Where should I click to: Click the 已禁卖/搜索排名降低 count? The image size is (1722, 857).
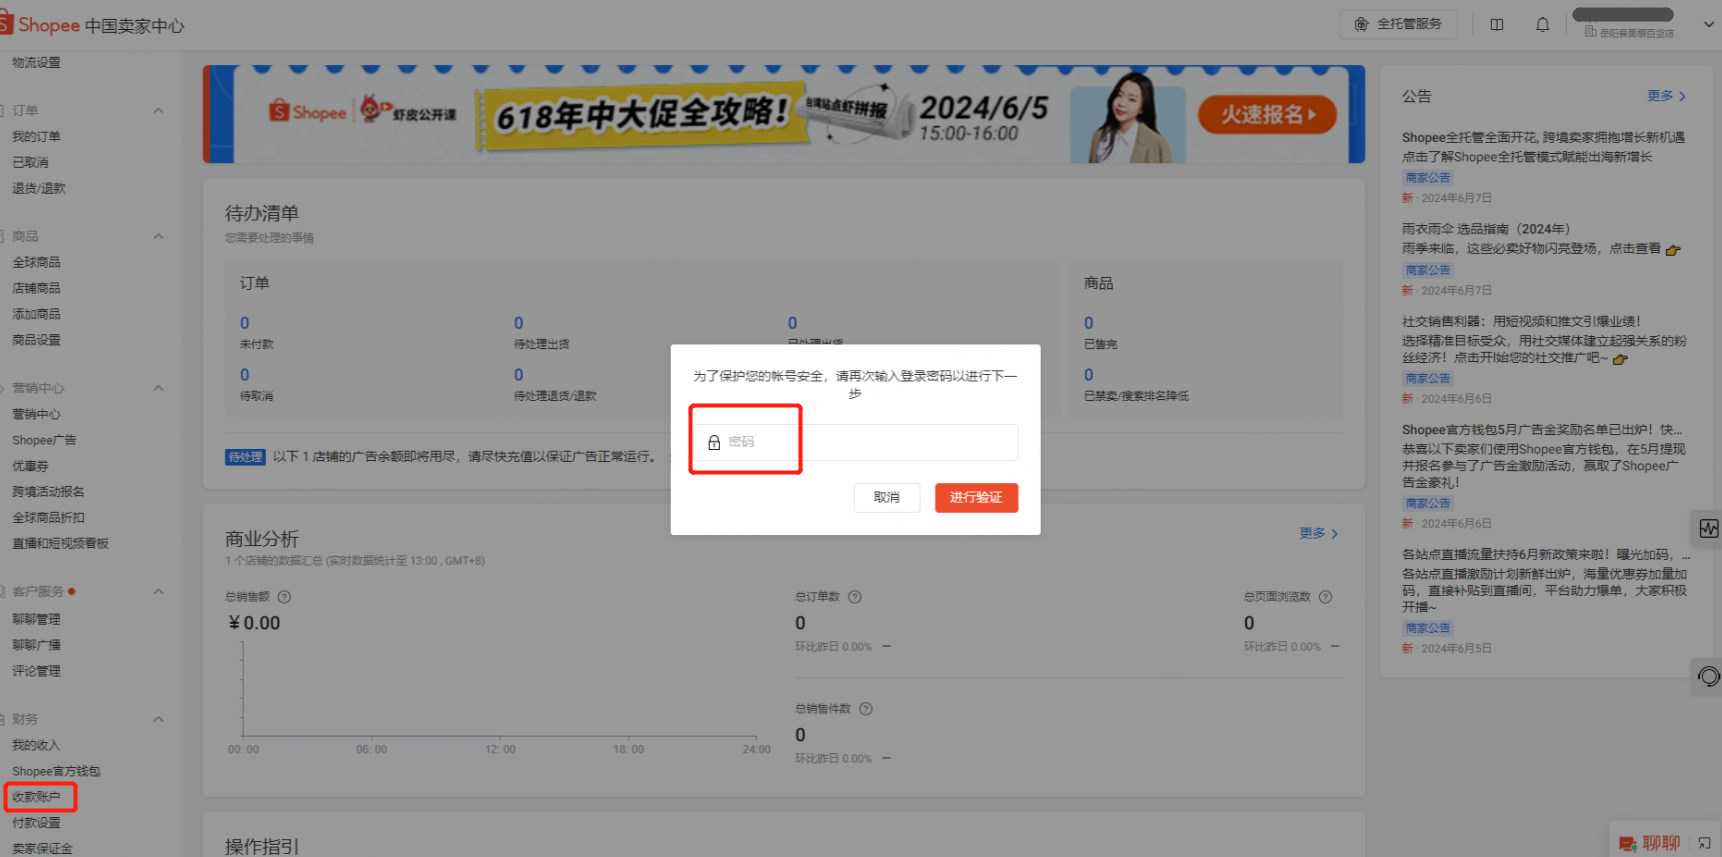coord(1089,375)
